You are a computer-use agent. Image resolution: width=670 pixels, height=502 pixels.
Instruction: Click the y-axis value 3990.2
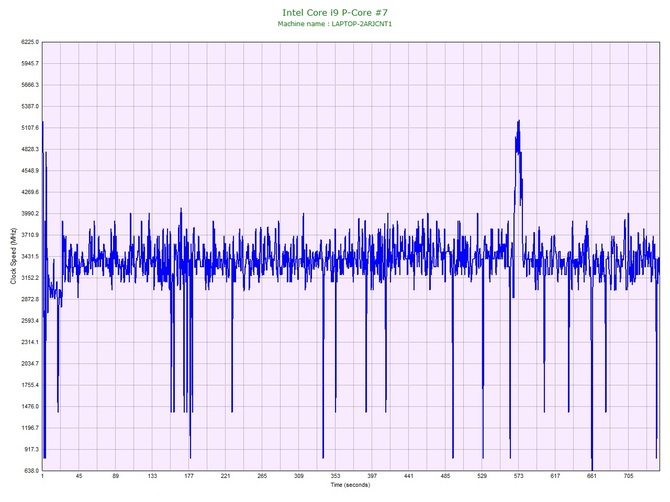(x=30, y=213)
